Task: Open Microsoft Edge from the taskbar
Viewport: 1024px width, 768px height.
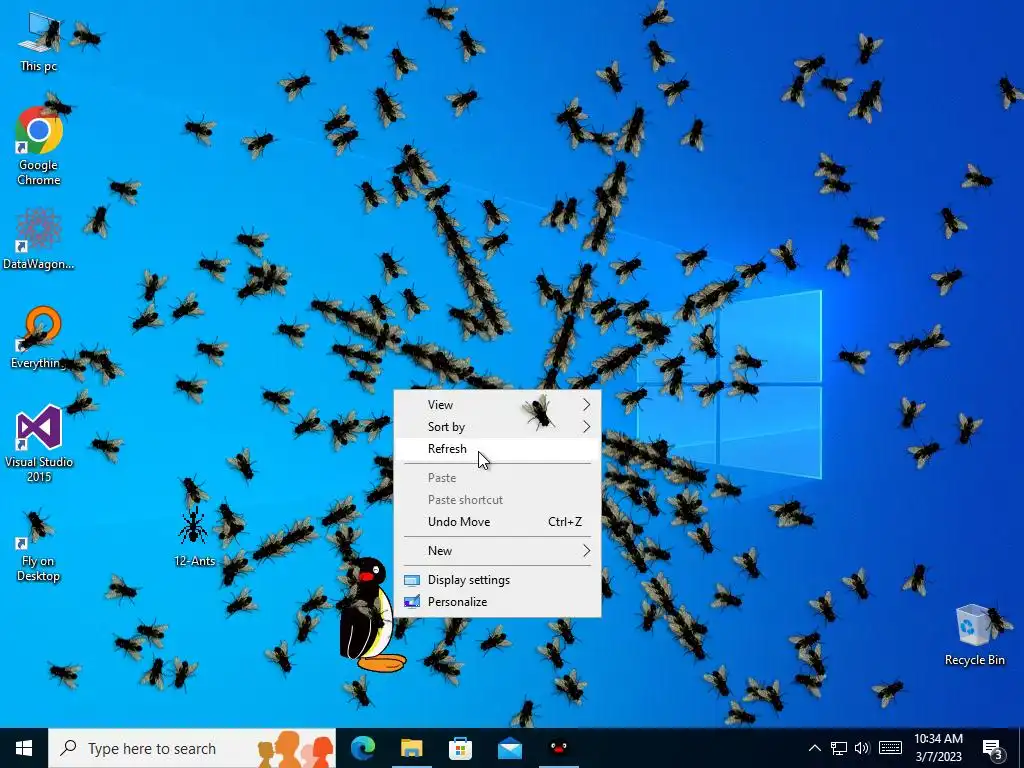Action: coord(363,748)
